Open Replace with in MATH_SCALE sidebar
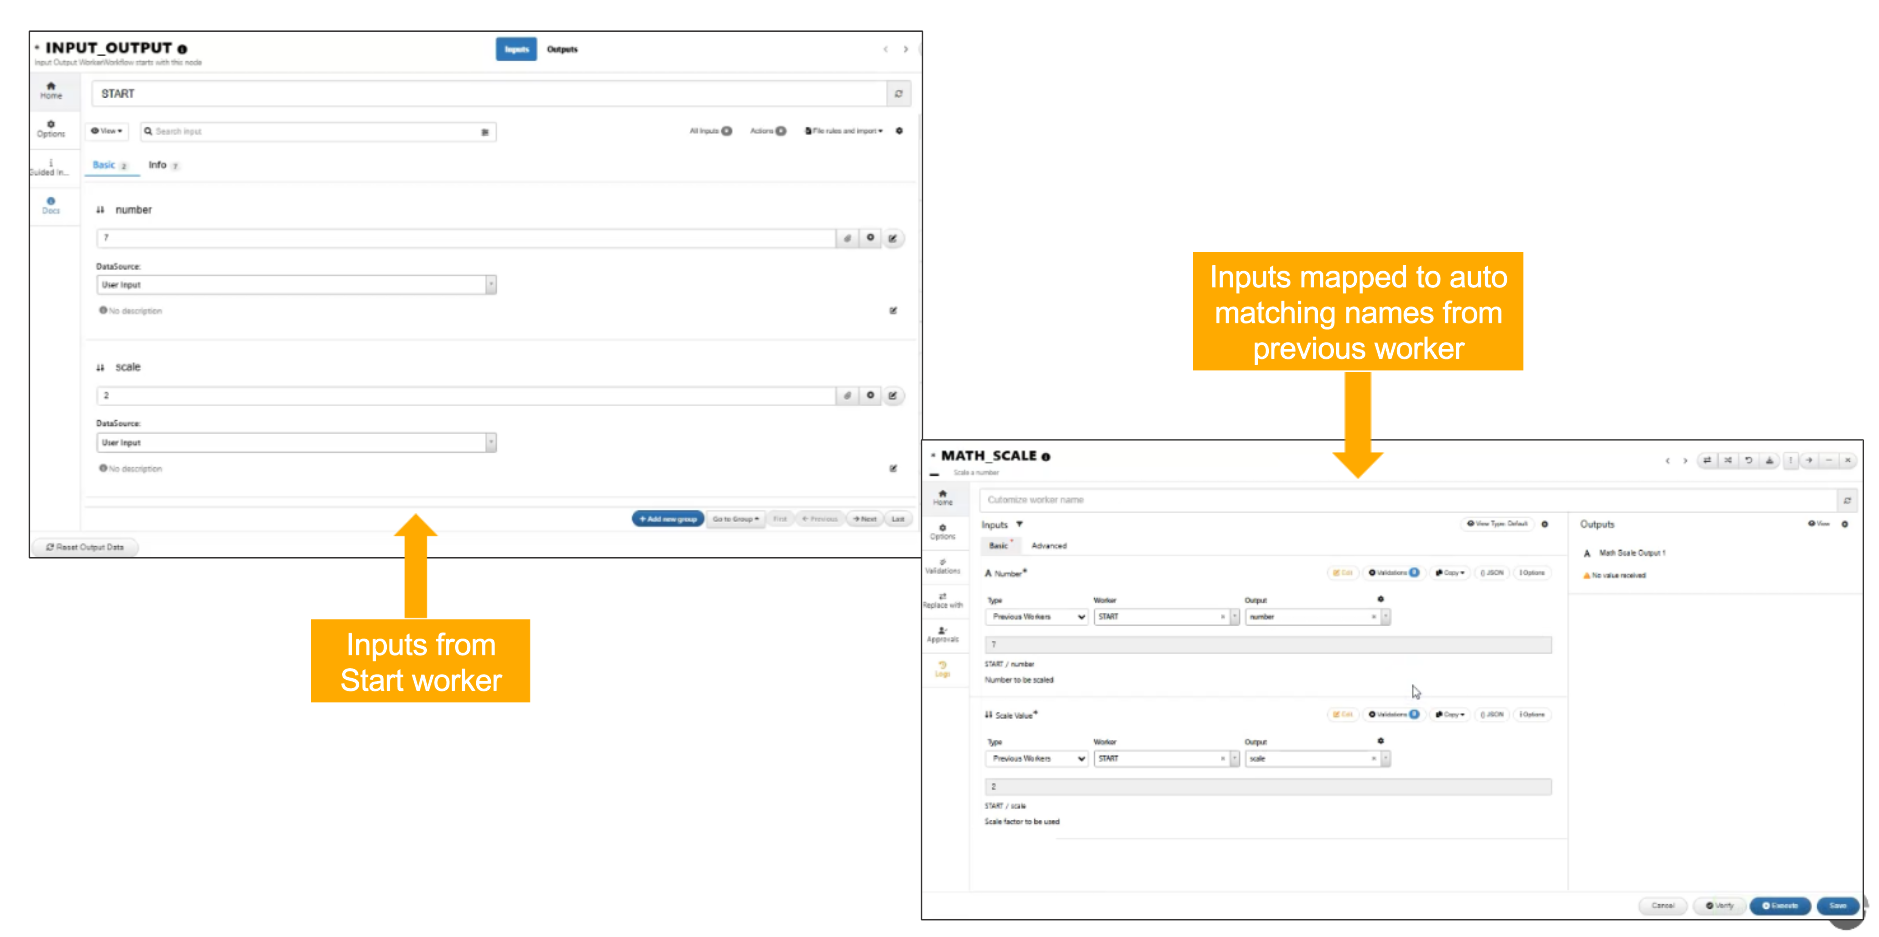Image resolution: width=1879 pixels, height=937 pixels. coord(943,601)
